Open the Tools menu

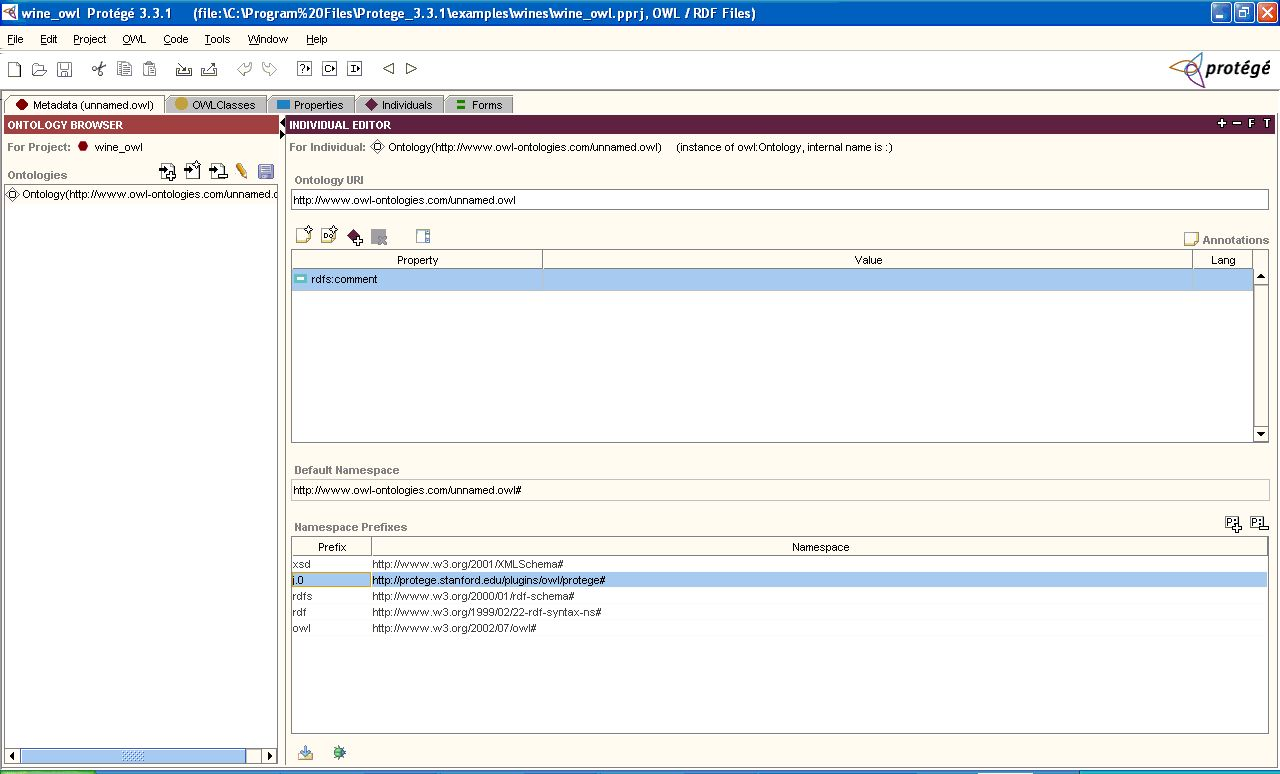(x=217, y=39)
